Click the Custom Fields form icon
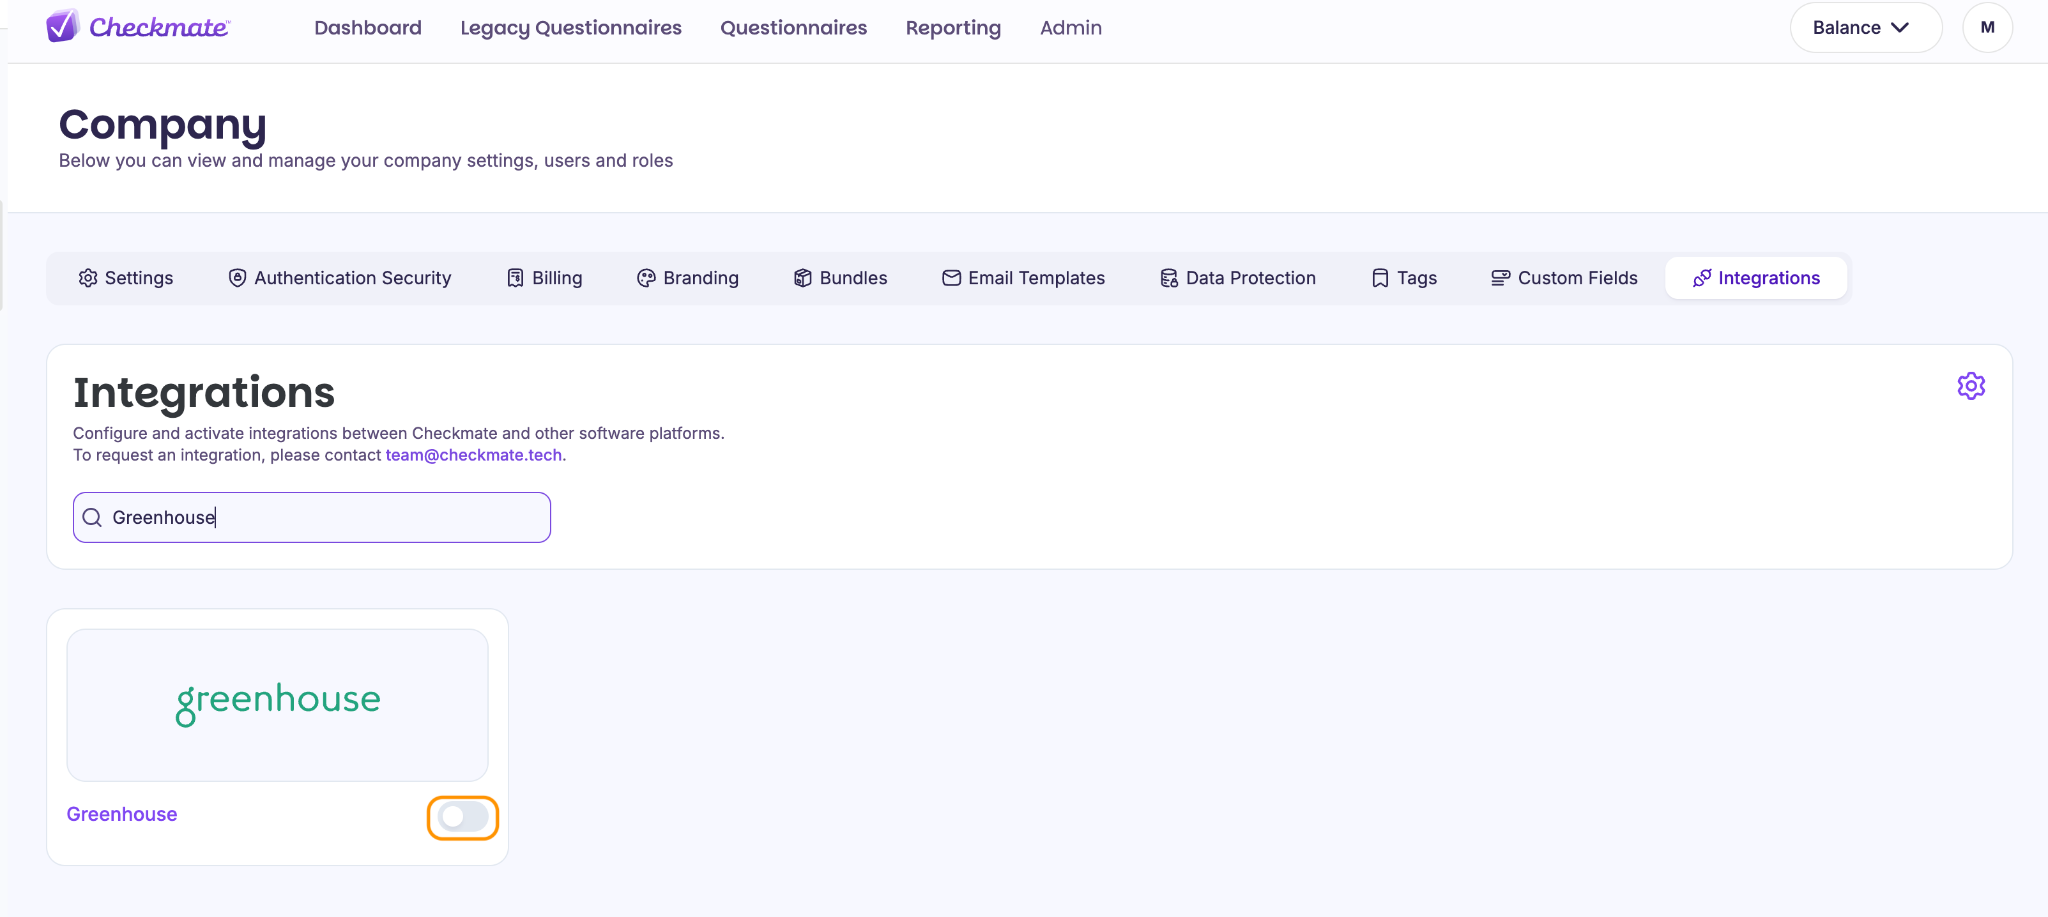 click(x=1500, y=278)
